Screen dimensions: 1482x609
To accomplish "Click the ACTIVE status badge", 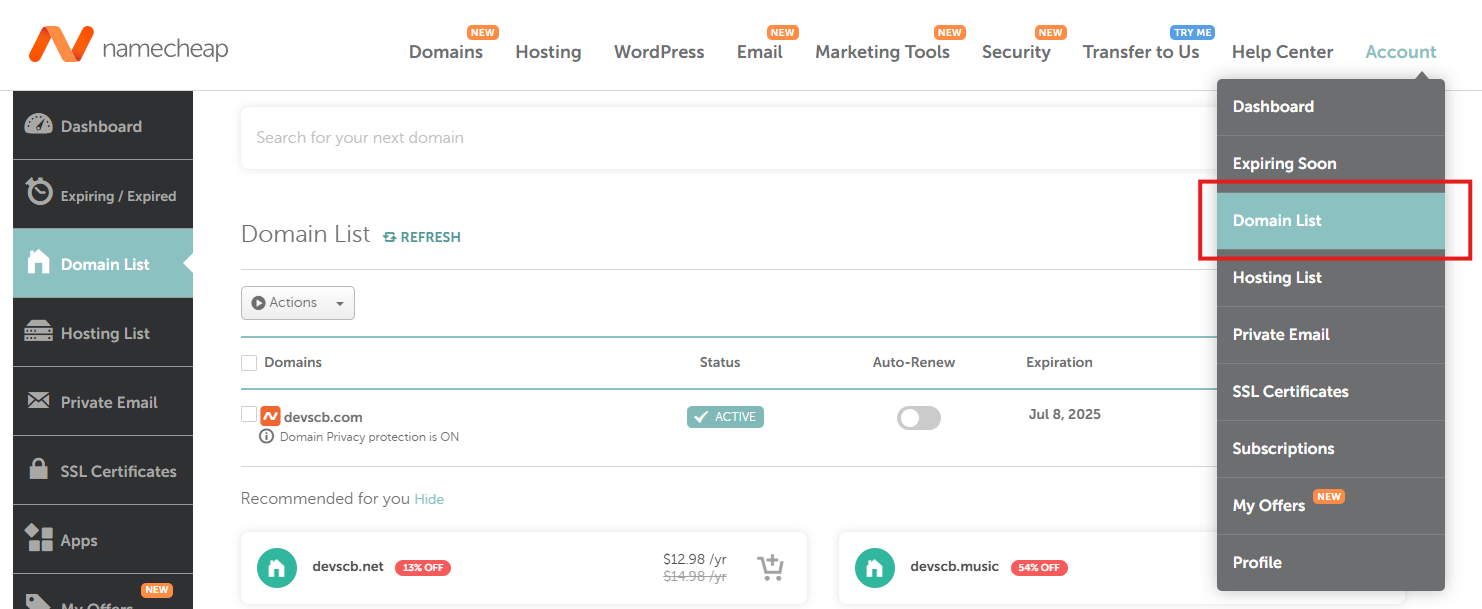I will (x=725, y=417).
